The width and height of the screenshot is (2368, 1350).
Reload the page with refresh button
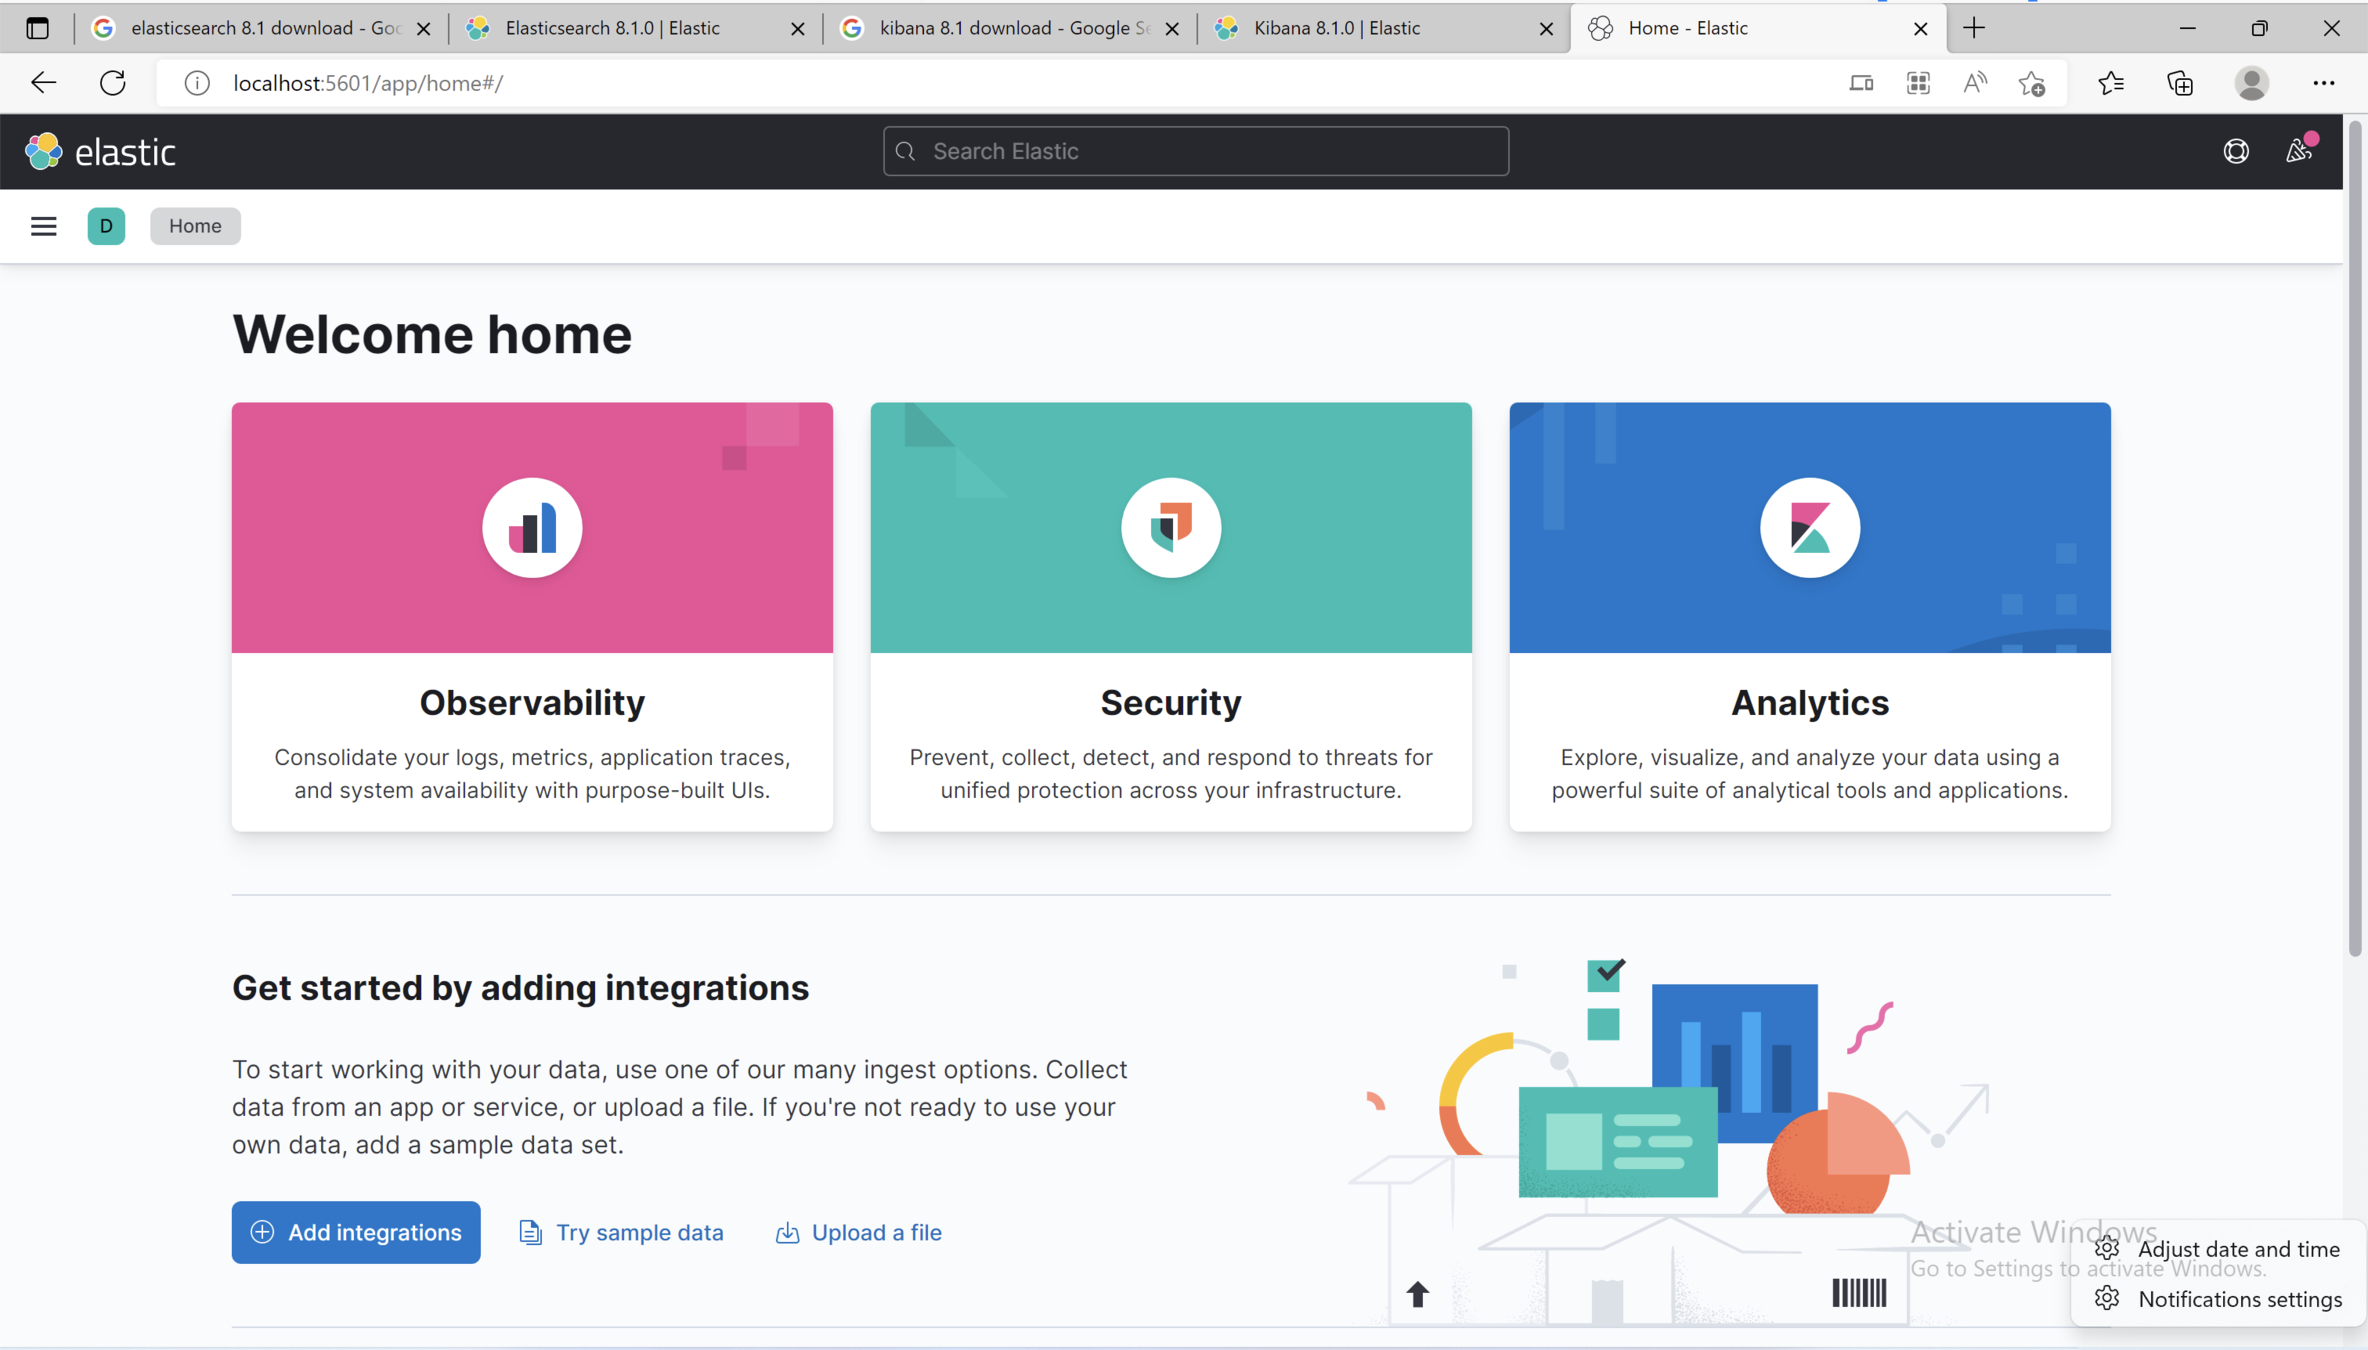(113, 83)
